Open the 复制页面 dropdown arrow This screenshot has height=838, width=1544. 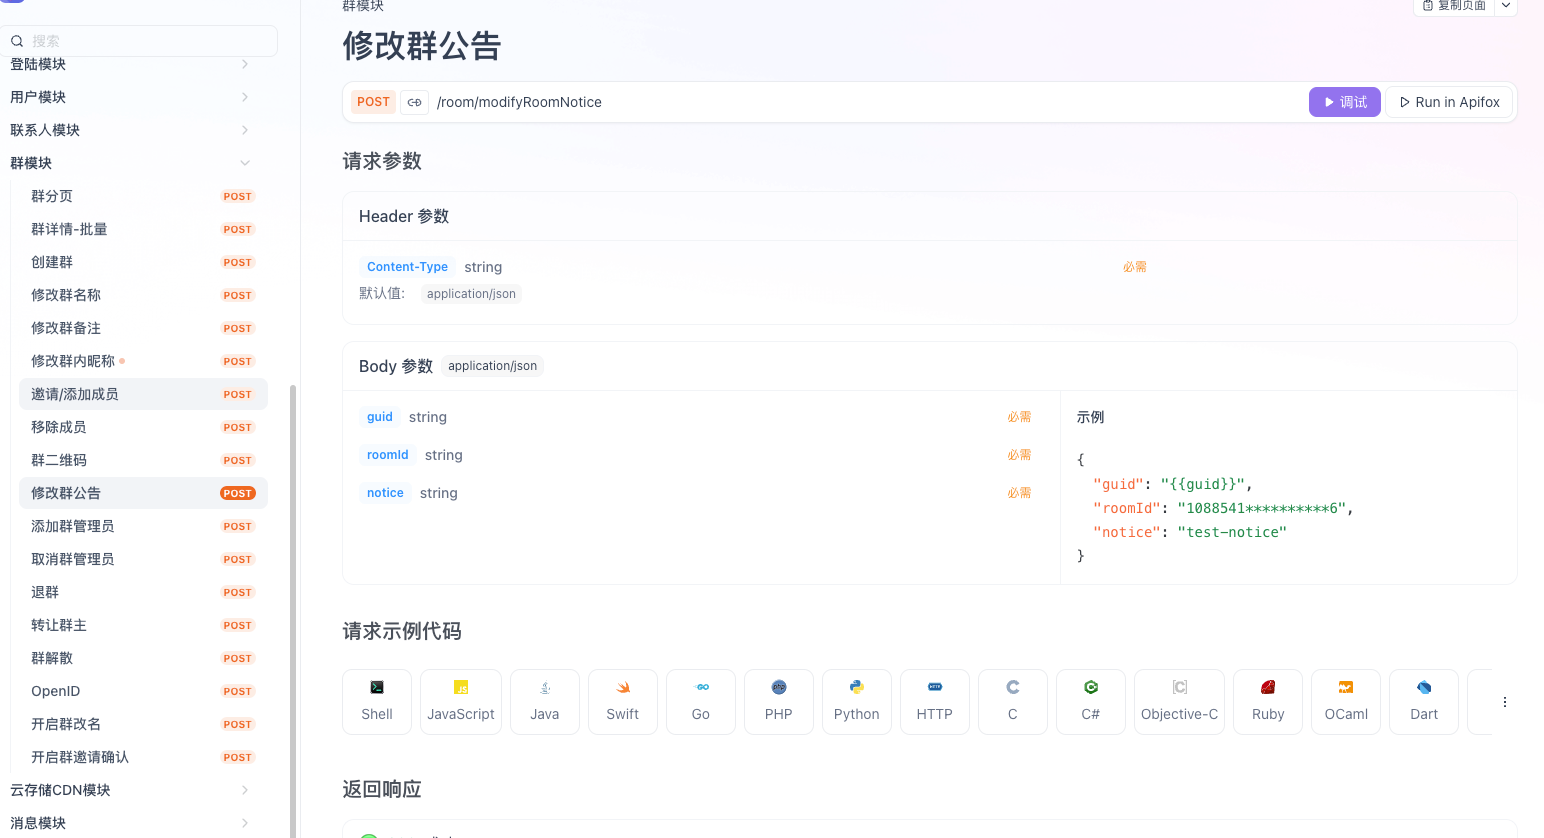pyautogui.click(x=1505, y=6)
